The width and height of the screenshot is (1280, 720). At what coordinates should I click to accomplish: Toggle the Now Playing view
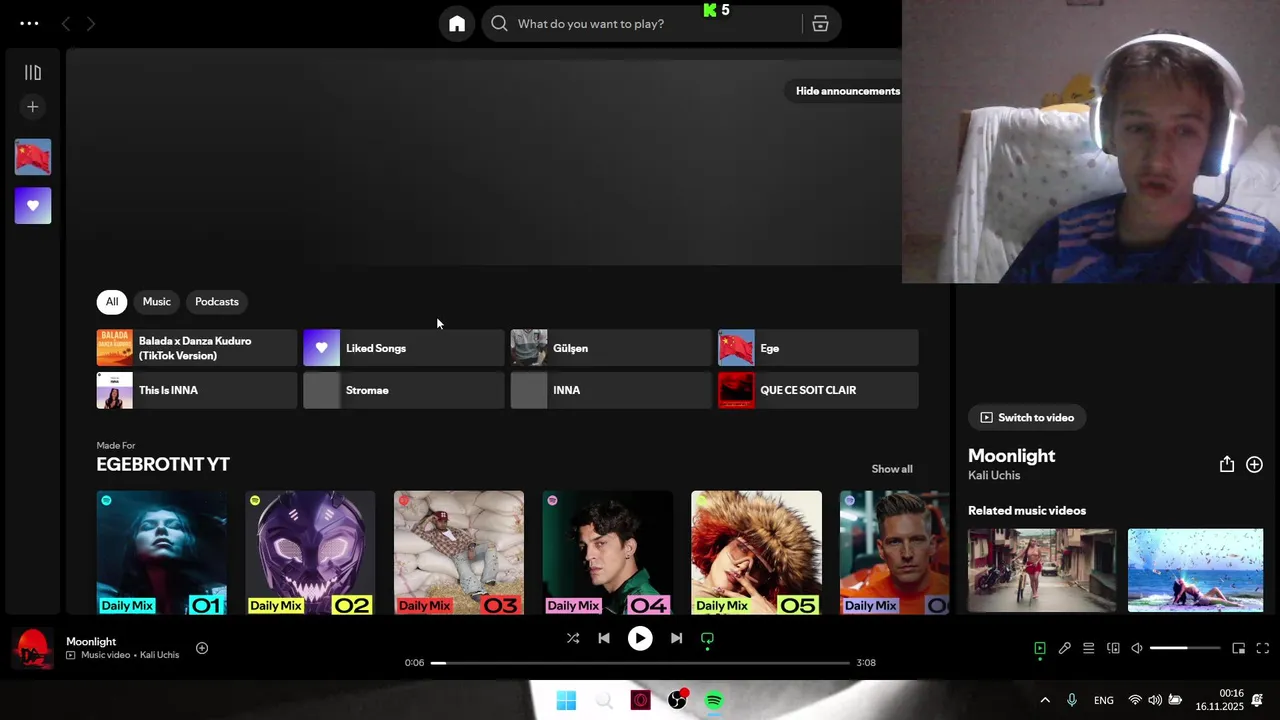[1040, 648]
